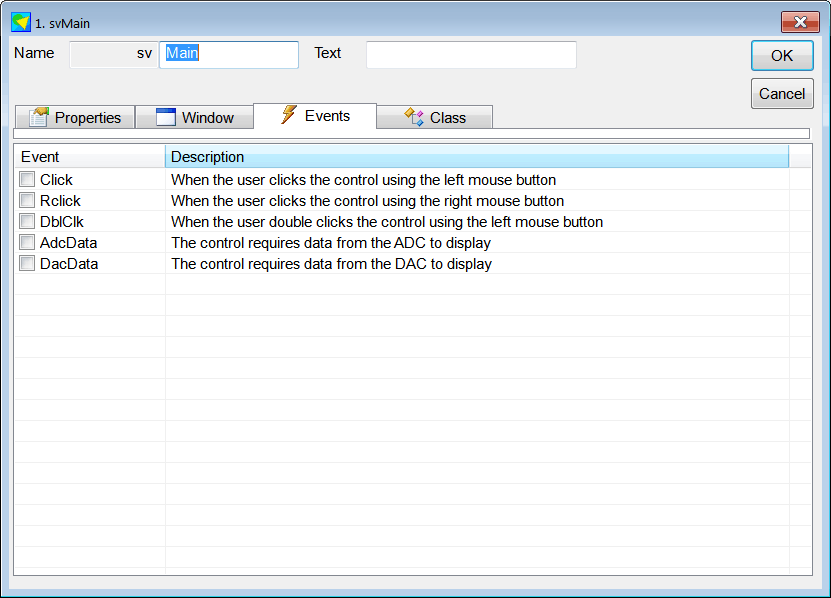Close the svMain dialog window

[x=800, y=22]
